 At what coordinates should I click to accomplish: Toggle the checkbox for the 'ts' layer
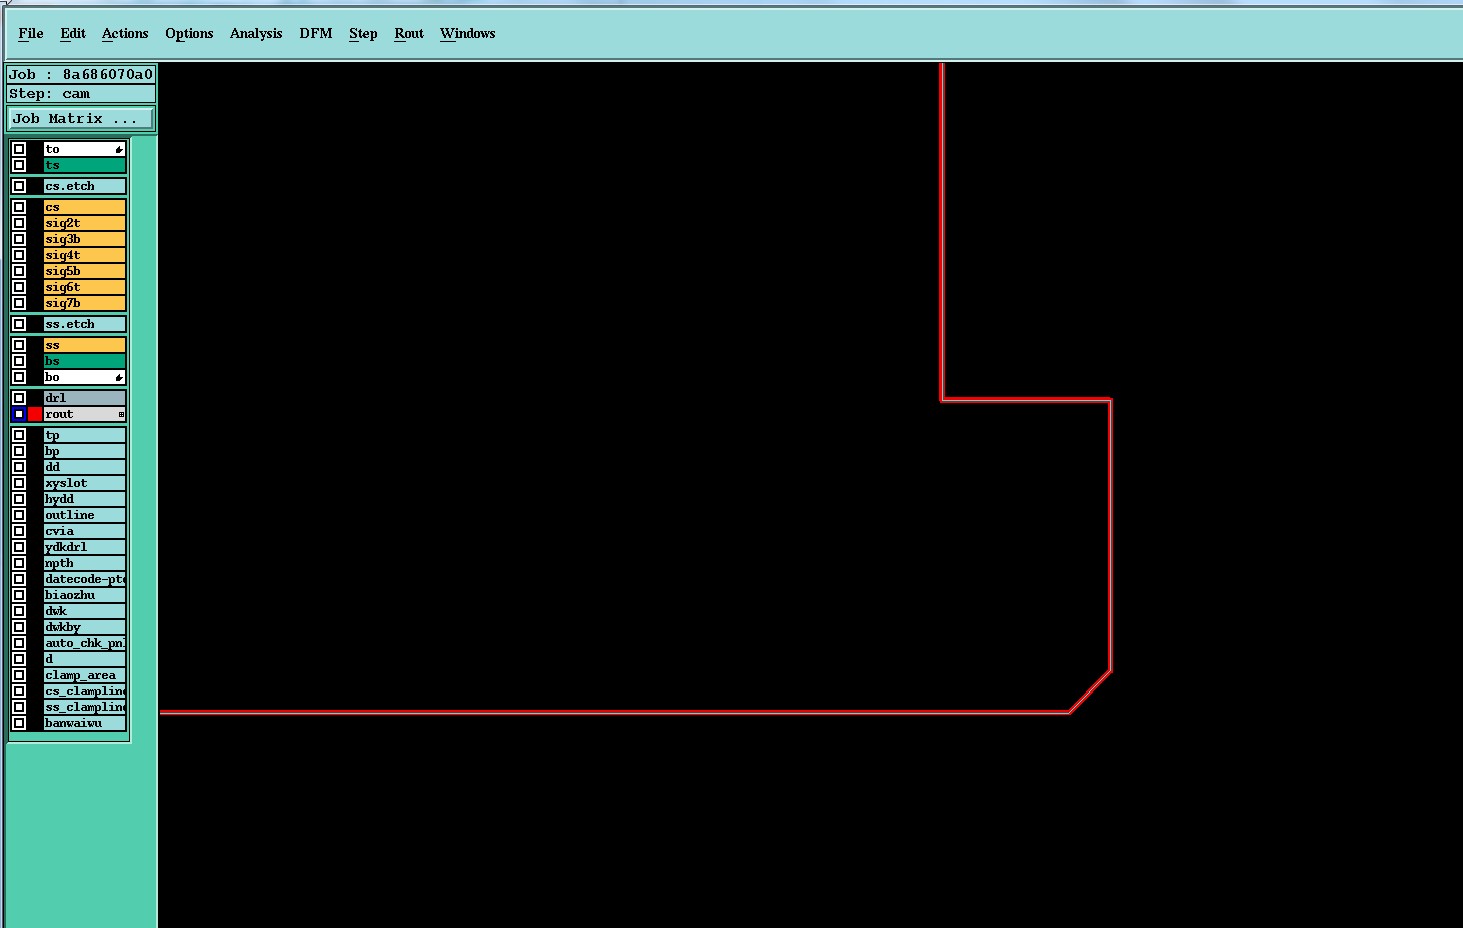point(19,165)
